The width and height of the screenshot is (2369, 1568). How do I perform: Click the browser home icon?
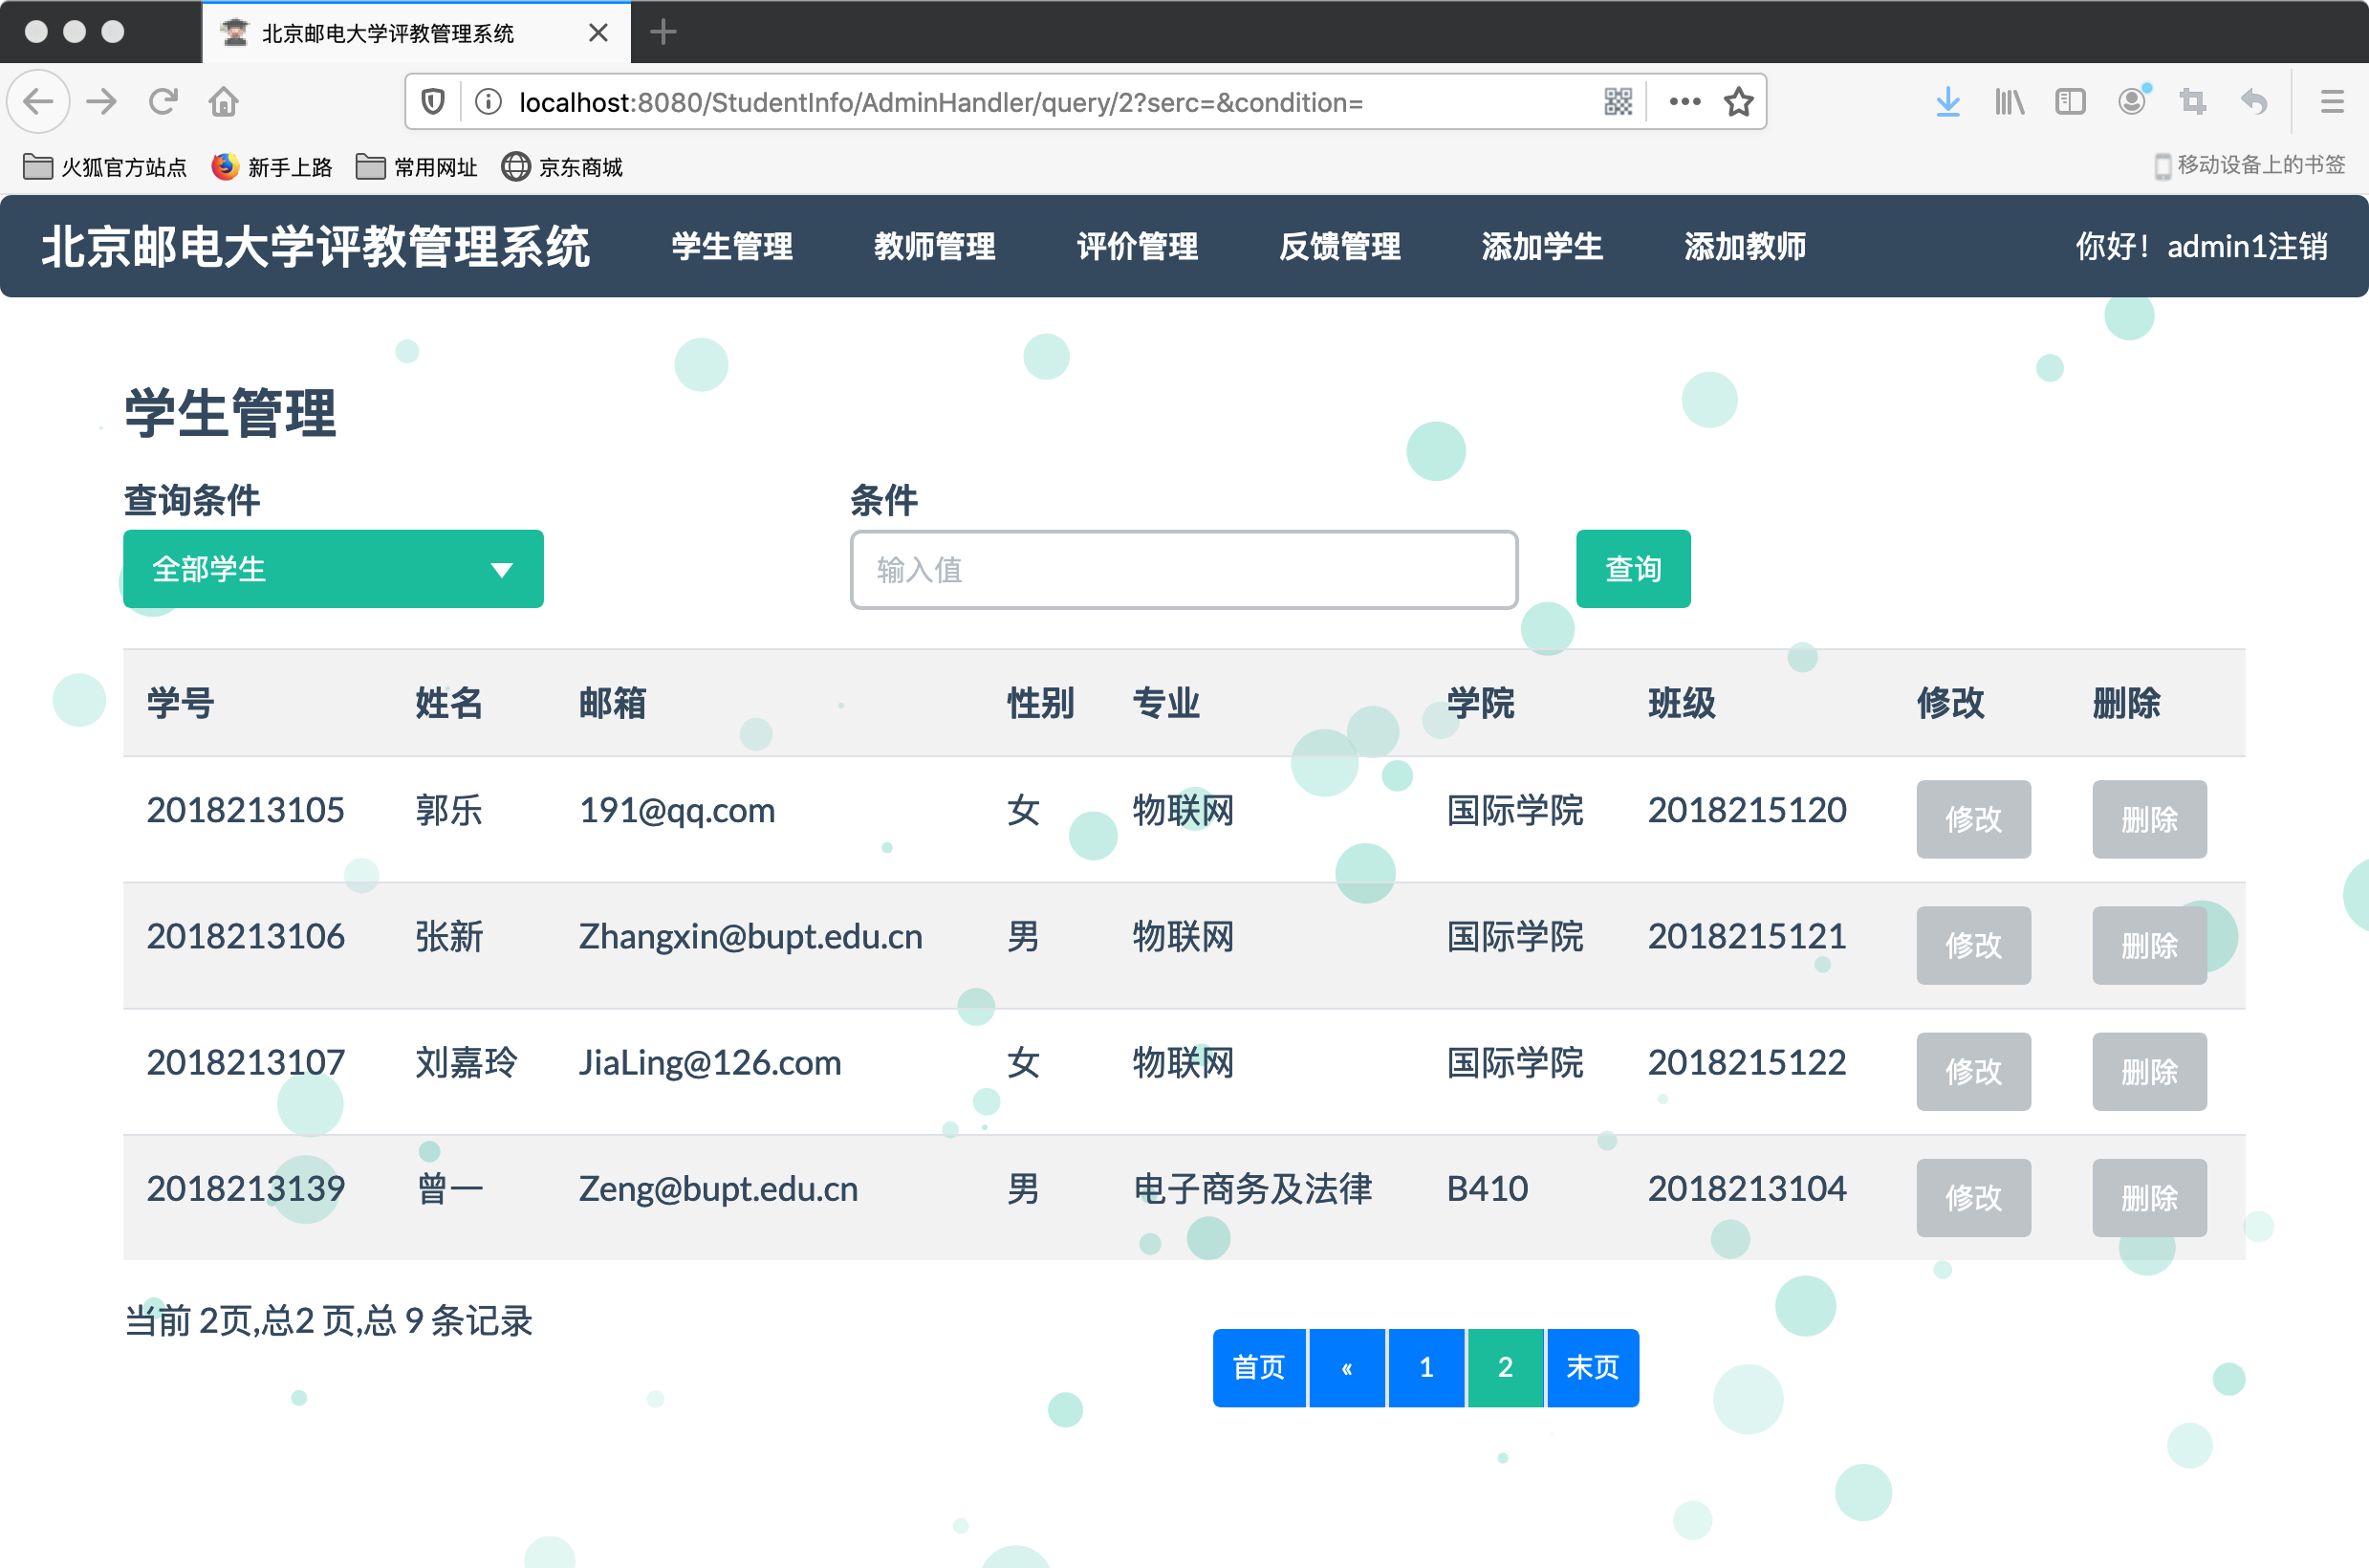click(224, 101)
